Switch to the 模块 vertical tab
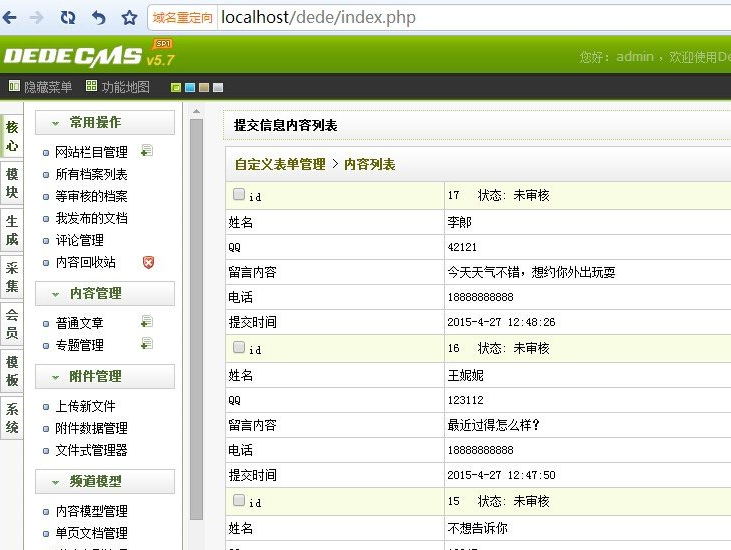The image size is (731, 550). point(12,183)
